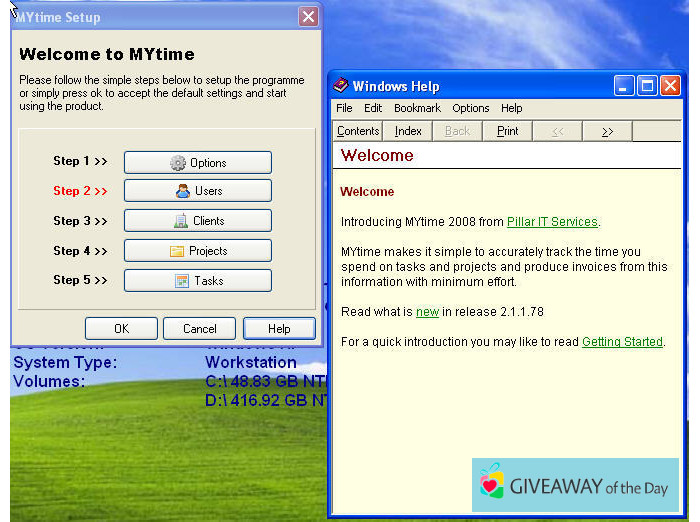Click the building icon on Clients button
Viewport: 700px width, 522px height.
(181, 221)
